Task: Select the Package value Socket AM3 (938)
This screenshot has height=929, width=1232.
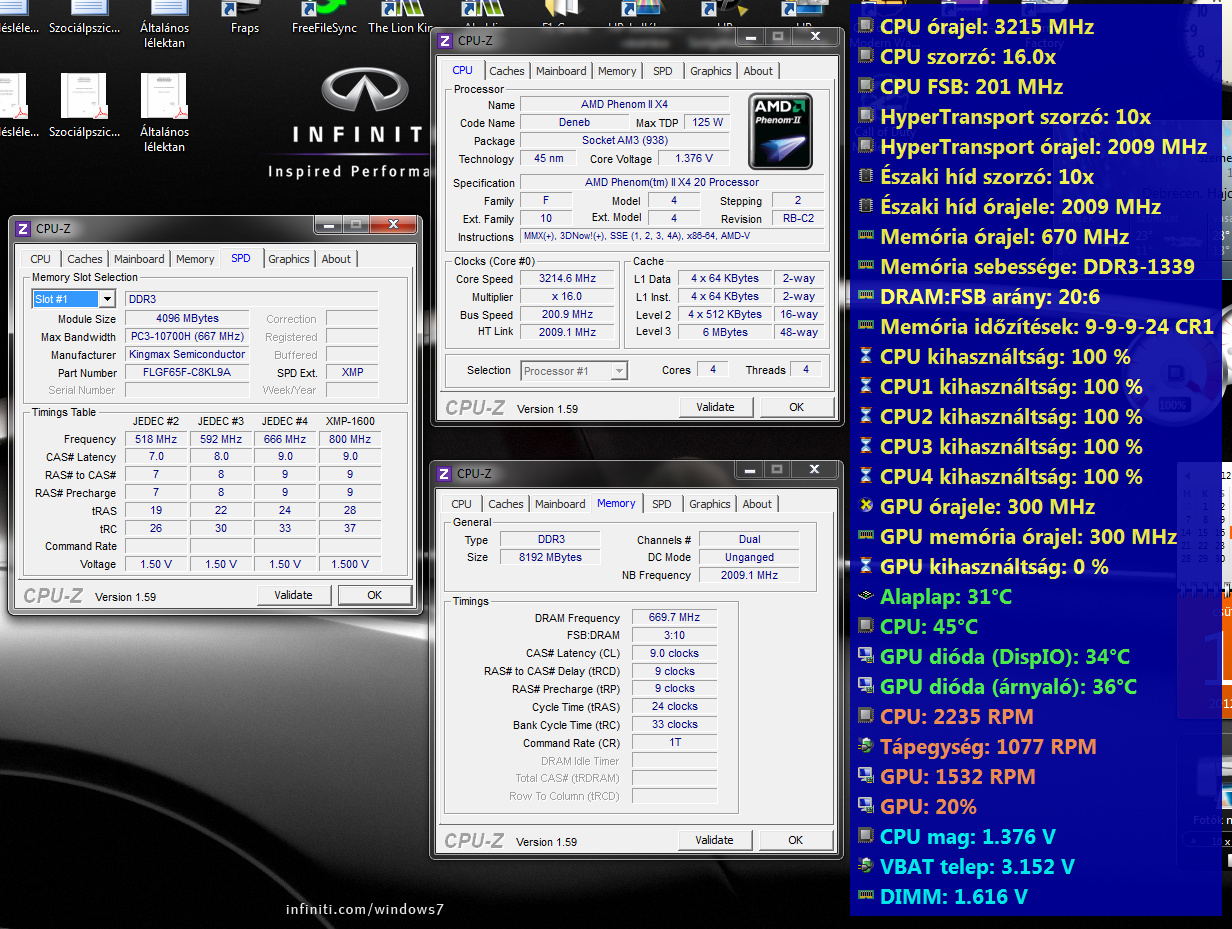Action: 626,141
